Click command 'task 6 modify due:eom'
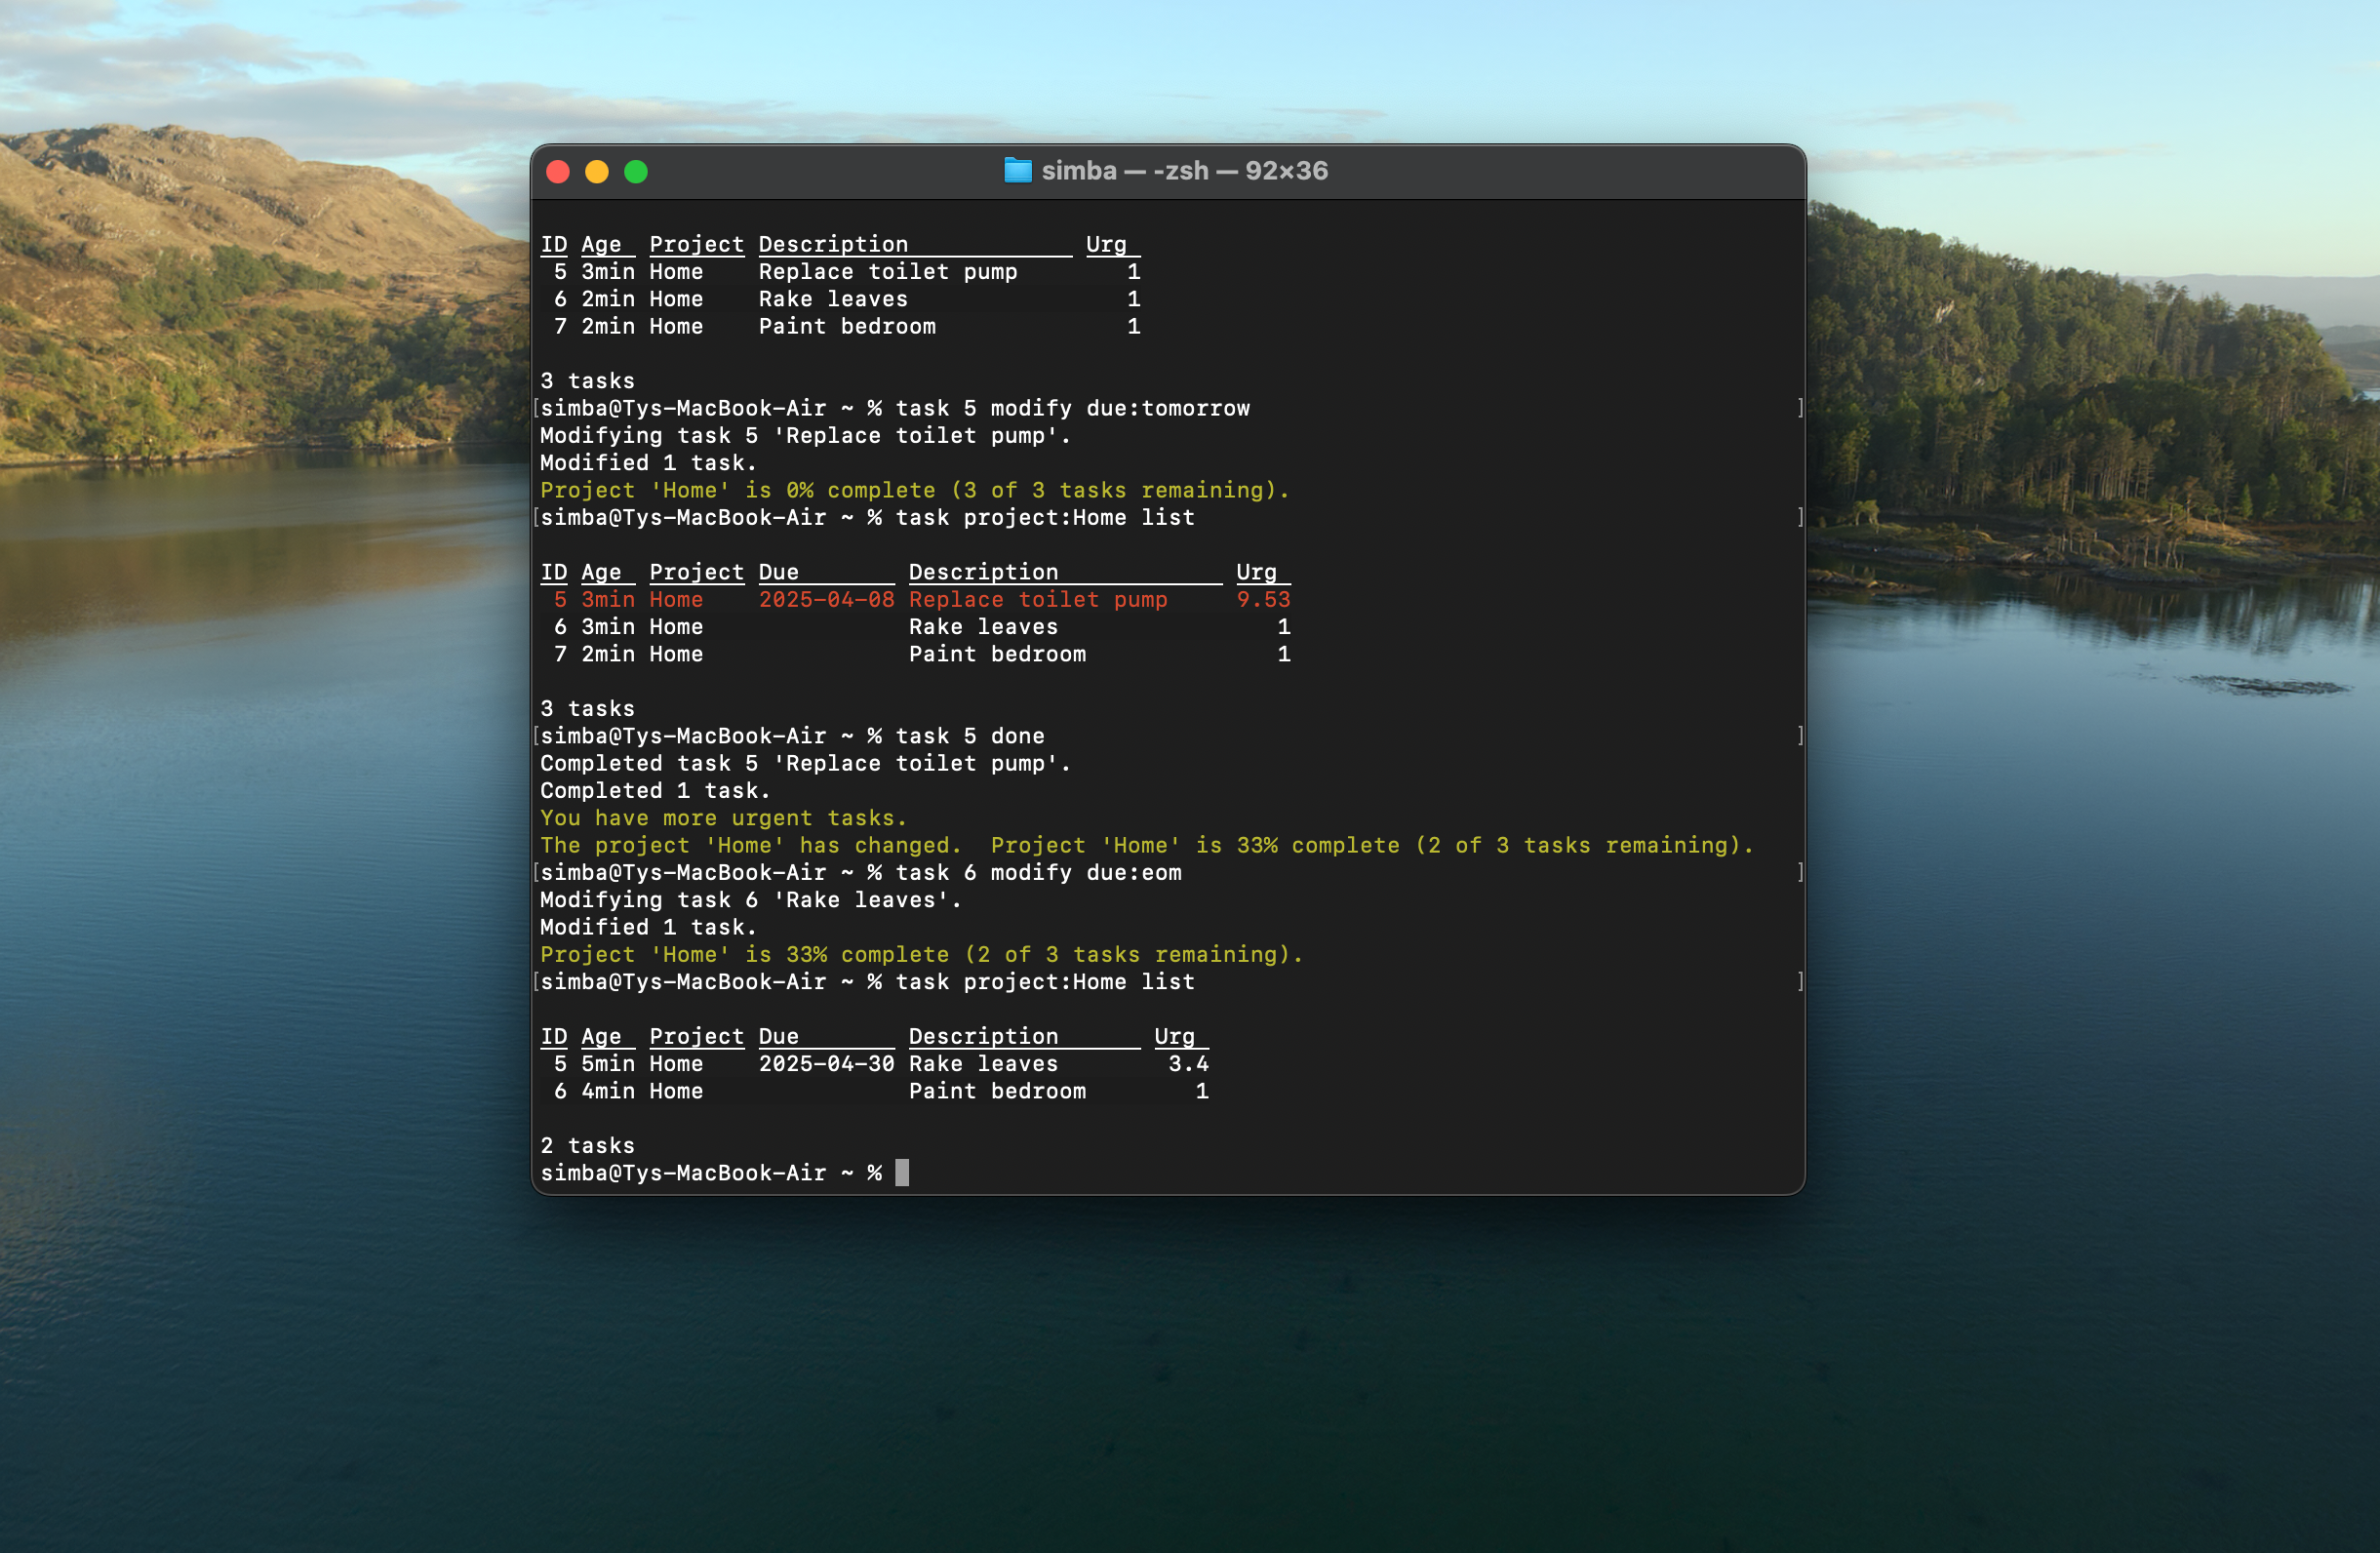The width and height of the screenshot is (2380, 1553). (x=1038, y=872)
